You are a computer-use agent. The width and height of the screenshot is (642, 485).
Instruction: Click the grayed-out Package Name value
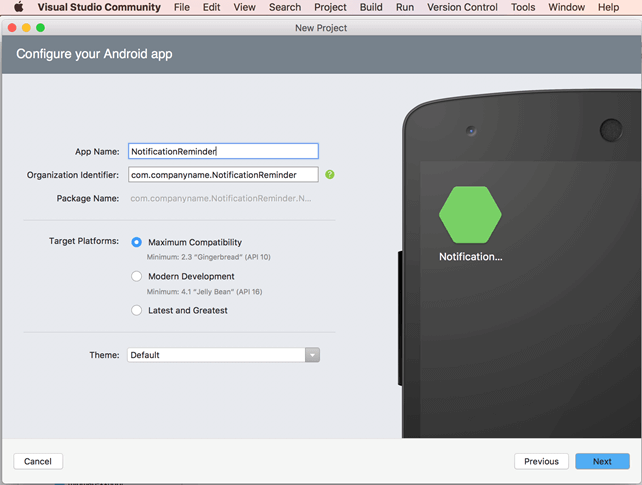[221, 199]
